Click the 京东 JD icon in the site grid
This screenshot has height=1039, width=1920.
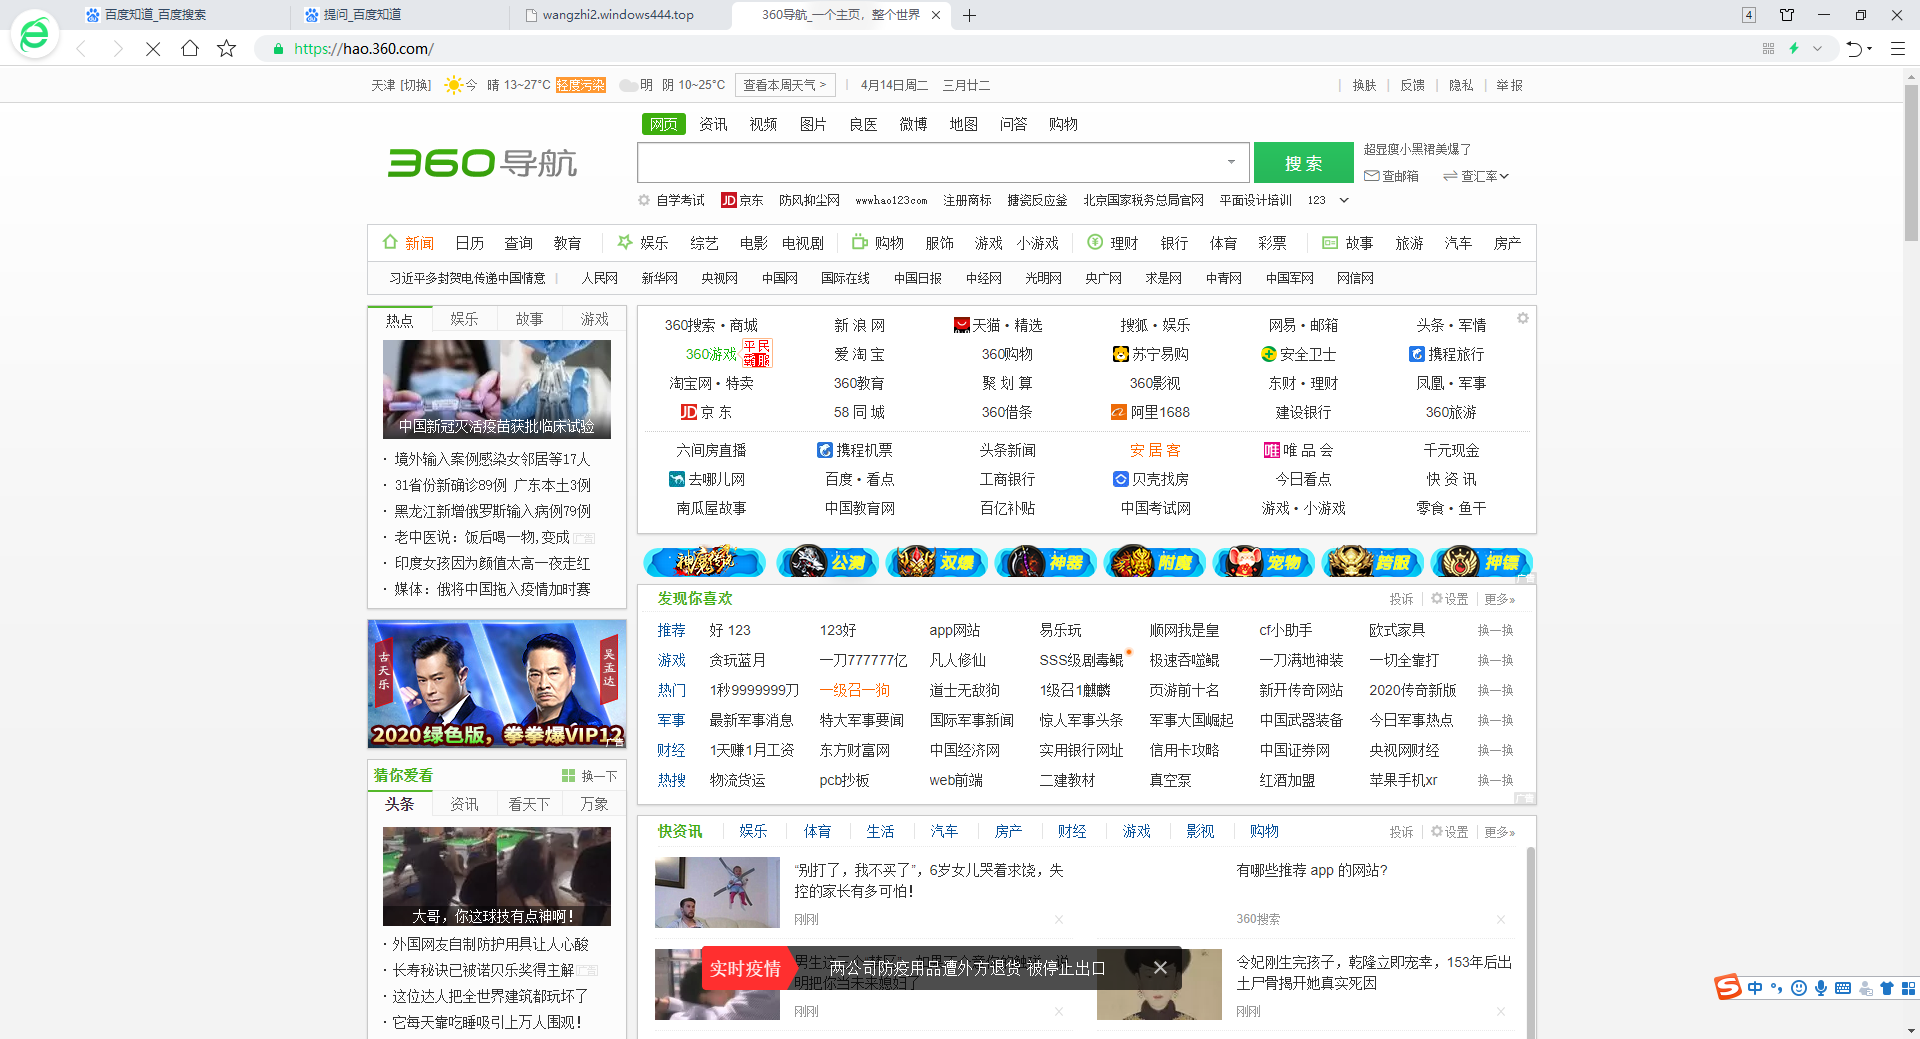pyautogui.click(x=688, y=412)
